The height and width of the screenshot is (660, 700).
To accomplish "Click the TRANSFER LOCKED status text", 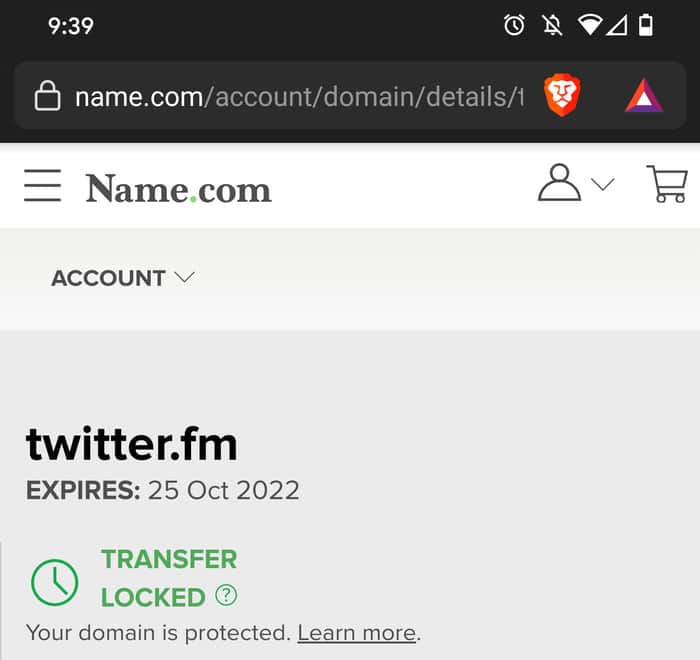I will [x=169, y=578].
